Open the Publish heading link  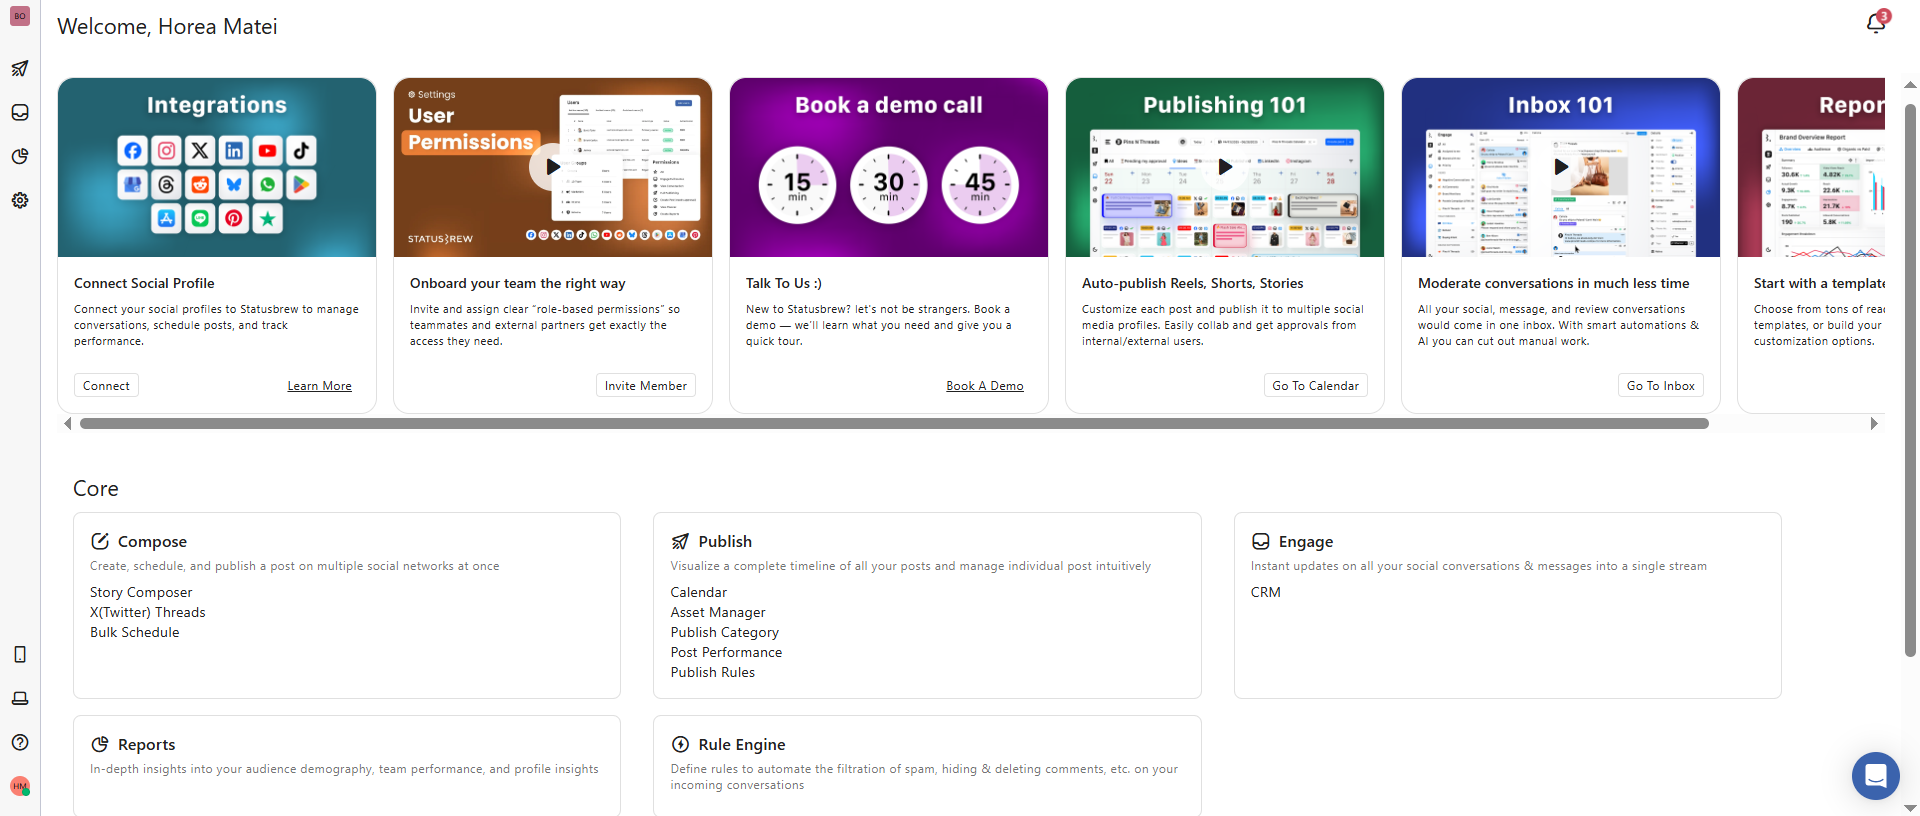pyautogui.click(x=725, y=541)
